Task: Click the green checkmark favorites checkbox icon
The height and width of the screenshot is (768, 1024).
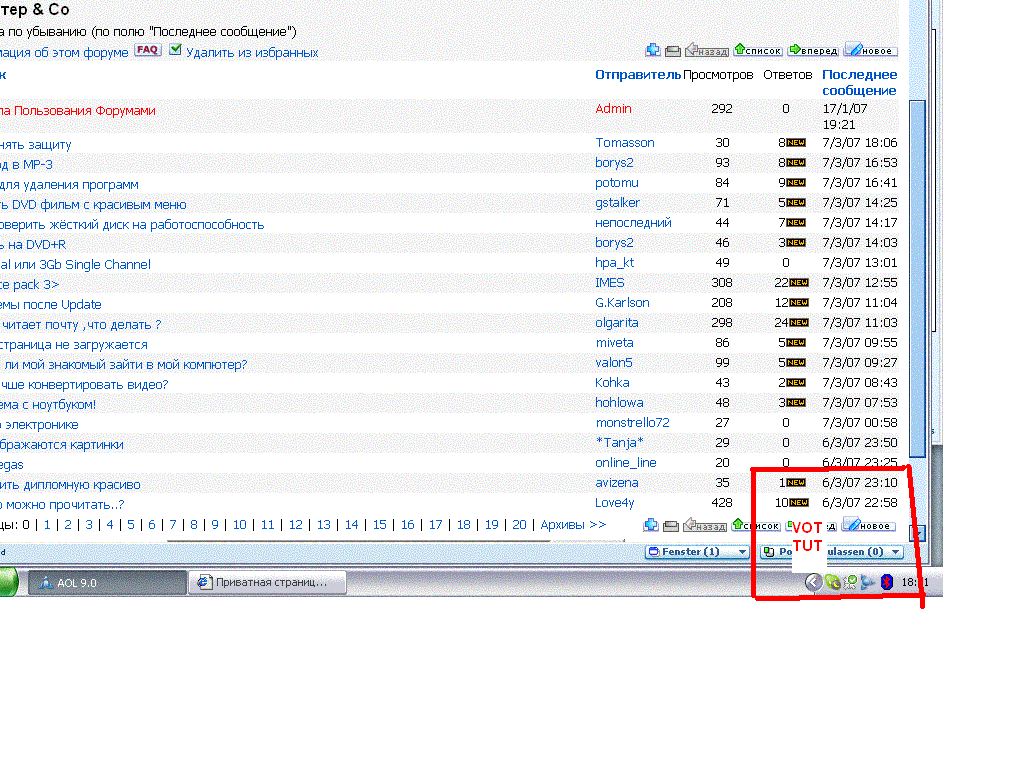Action: coord(176,50)
